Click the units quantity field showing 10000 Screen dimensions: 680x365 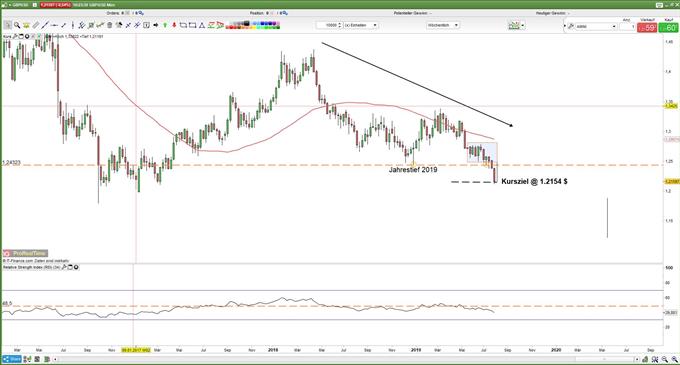327,25
